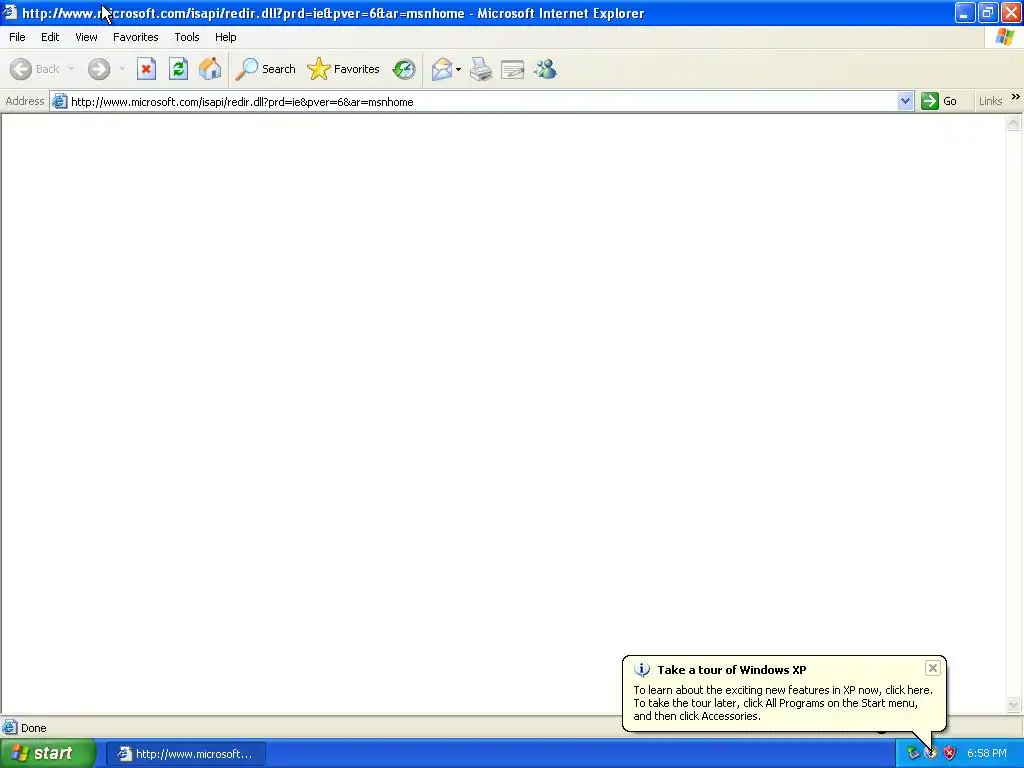Restore down the Internet Explorer window
This screenshot has height=768, width=1024.
click(x=988, y=12)
